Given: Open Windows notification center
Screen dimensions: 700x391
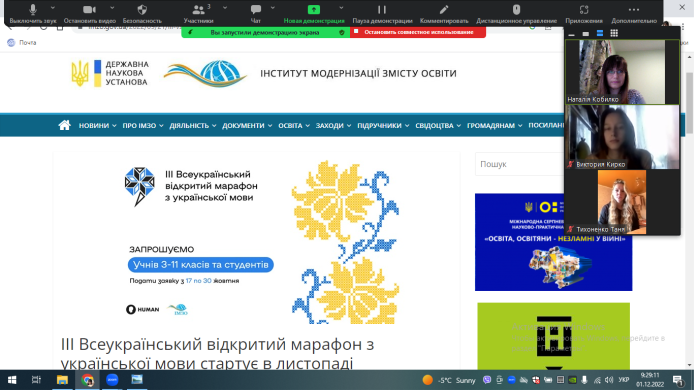Looking at the screenshot, I should tap(679, 380).
